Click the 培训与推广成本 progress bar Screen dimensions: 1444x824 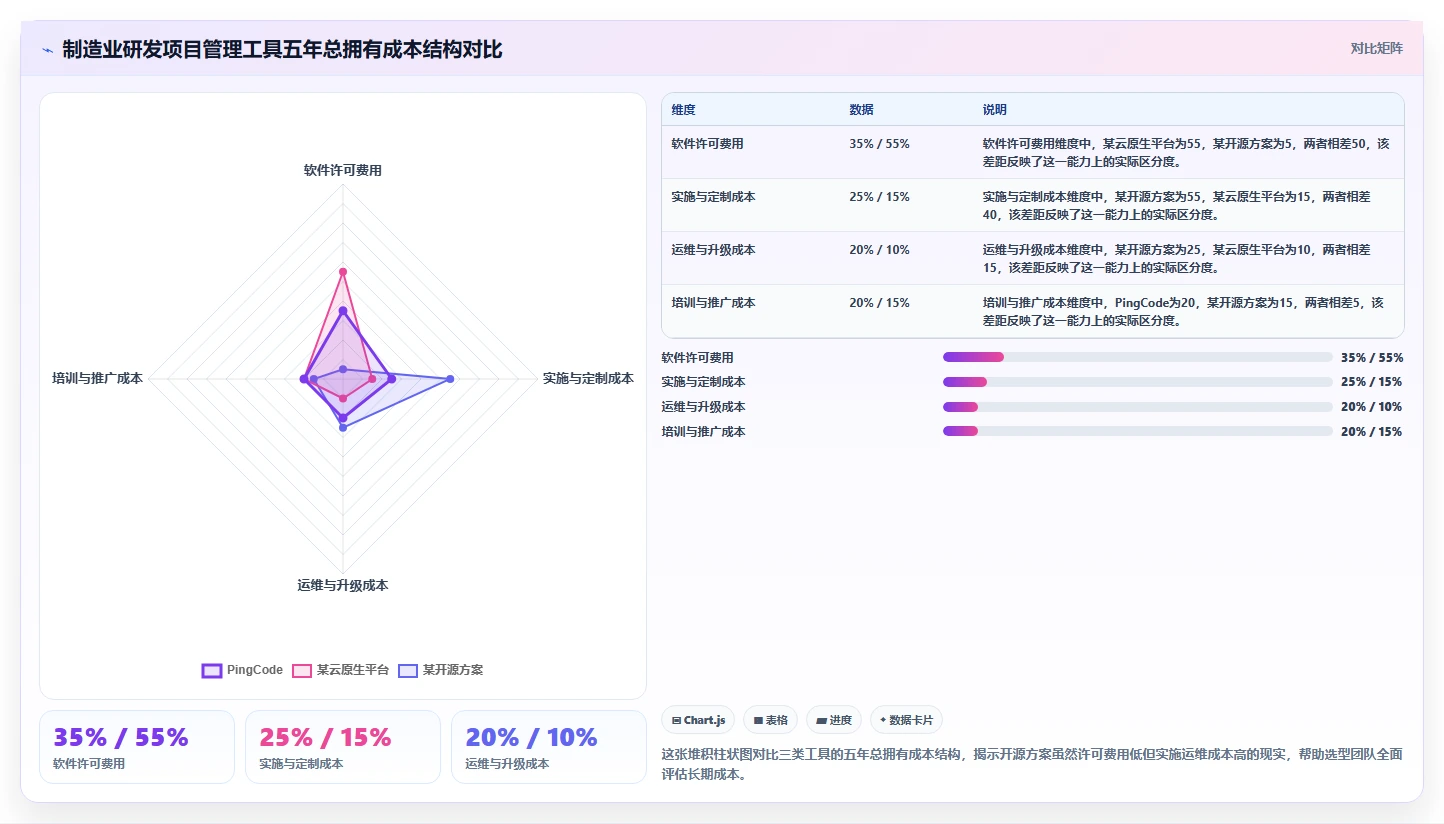click(1138, 432)
